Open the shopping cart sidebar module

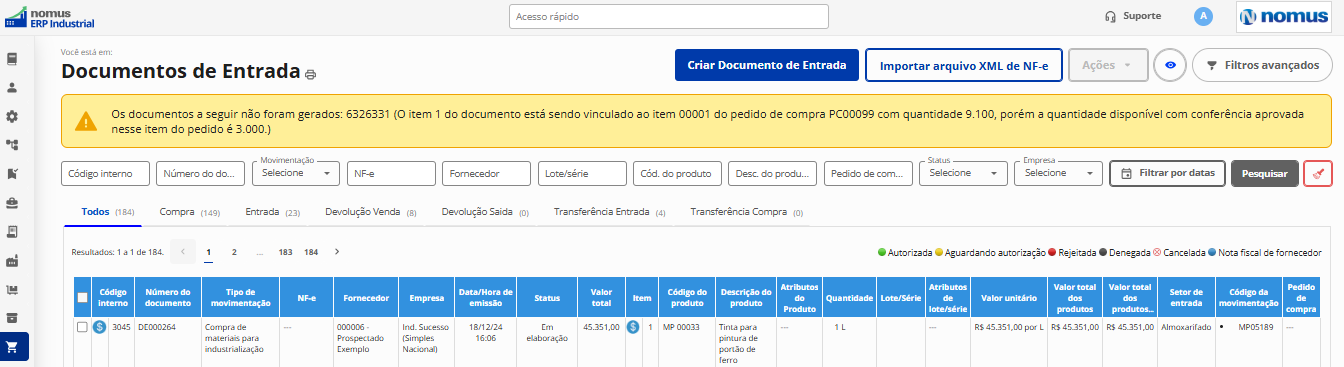point(13,347)
